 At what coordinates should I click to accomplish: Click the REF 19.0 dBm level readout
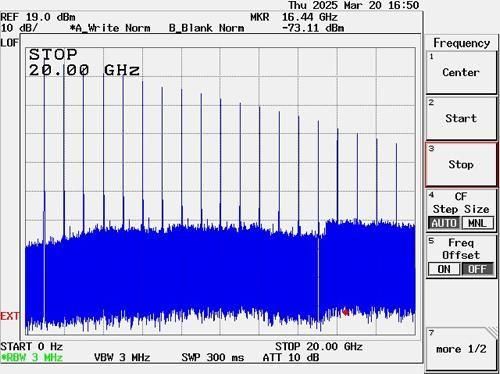pyautogui.click(x=38, y=17)
